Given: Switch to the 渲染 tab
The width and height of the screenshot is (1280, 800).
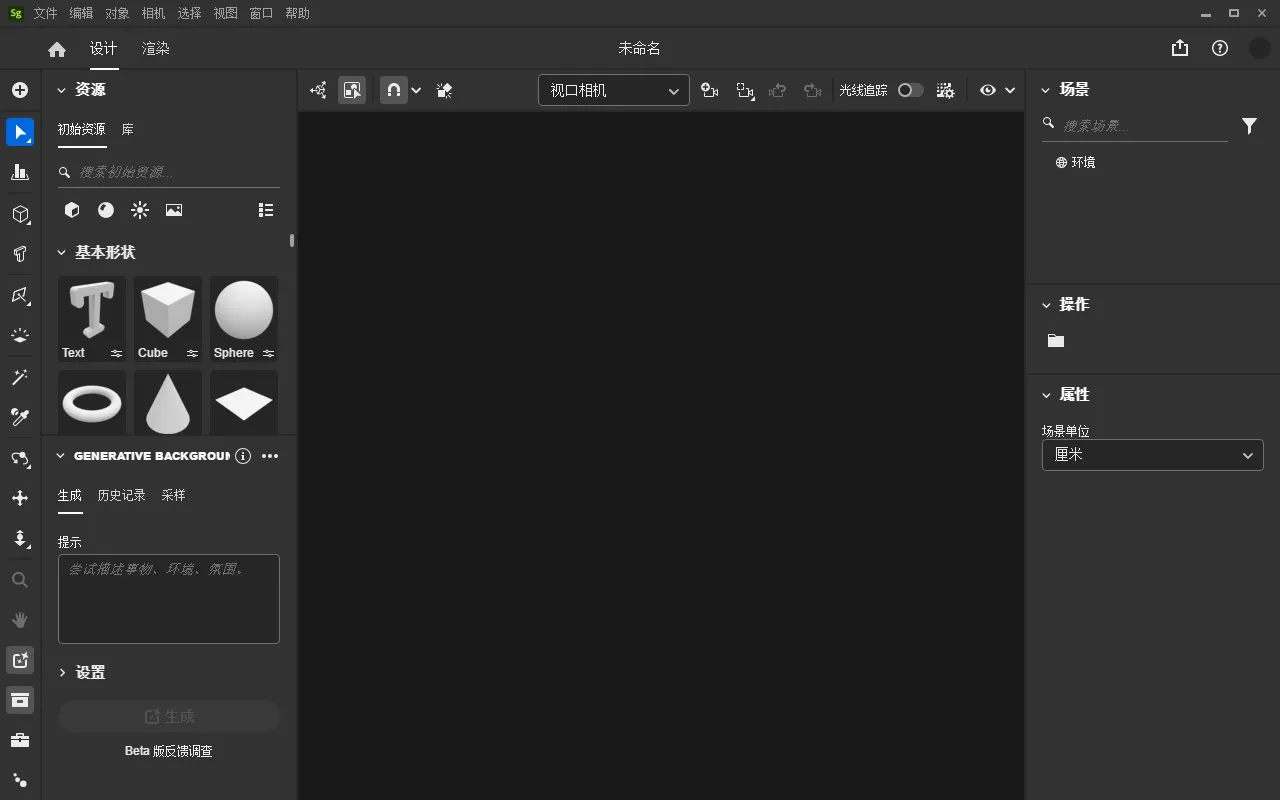Looking at the screenshot, I should (x=155, y=49).
